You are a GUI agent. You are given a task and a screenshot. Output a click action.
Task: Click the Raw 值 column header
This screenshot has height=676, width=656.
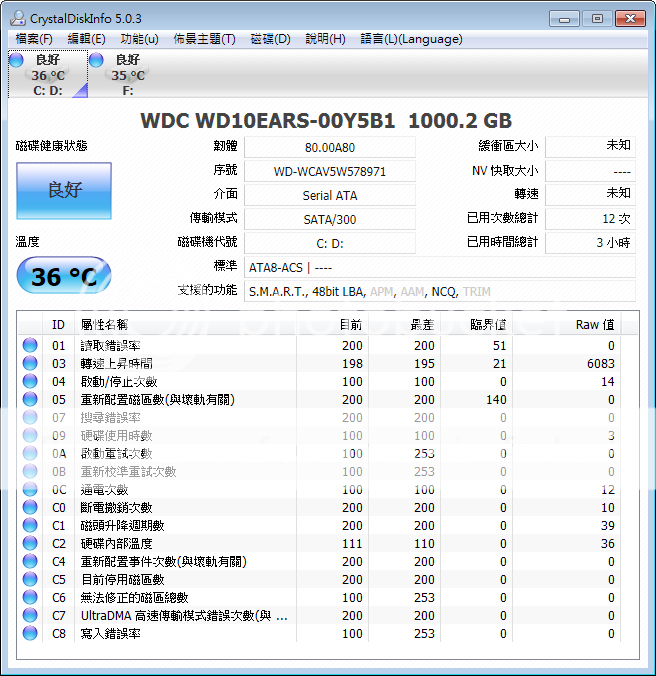tap(594, 325)
